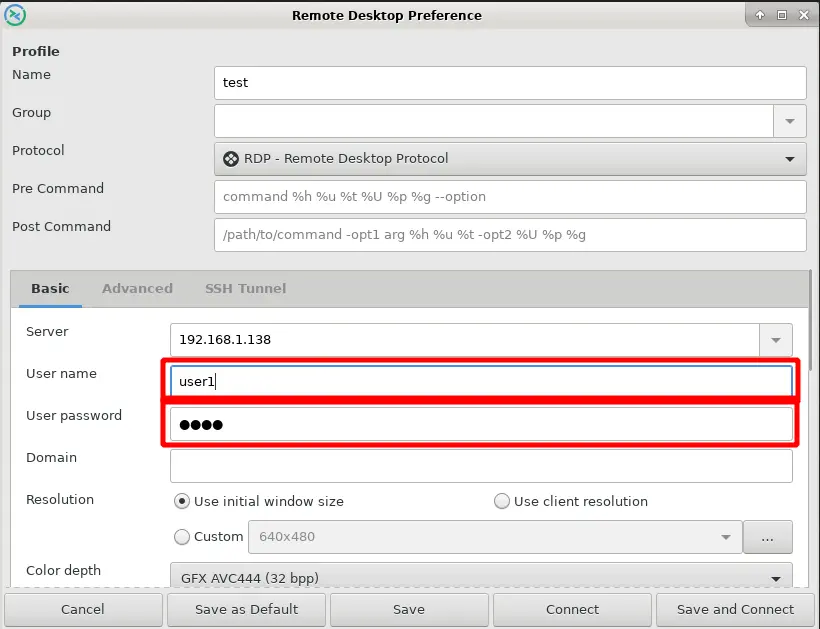Choose the Custom resolution radio button
The height and width of the screenshot is (629, 820).
pyautogui.click(x=182, y=537)
